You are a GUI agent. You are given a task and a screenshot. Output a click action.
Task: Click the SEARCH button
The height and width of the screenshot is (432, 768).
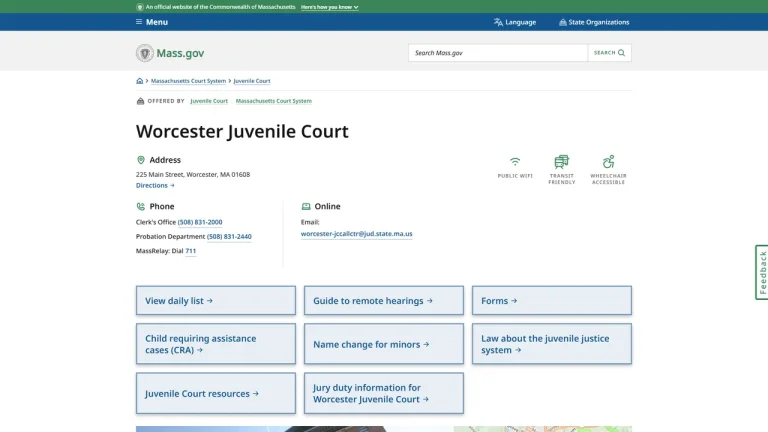[x=609, y=53]
